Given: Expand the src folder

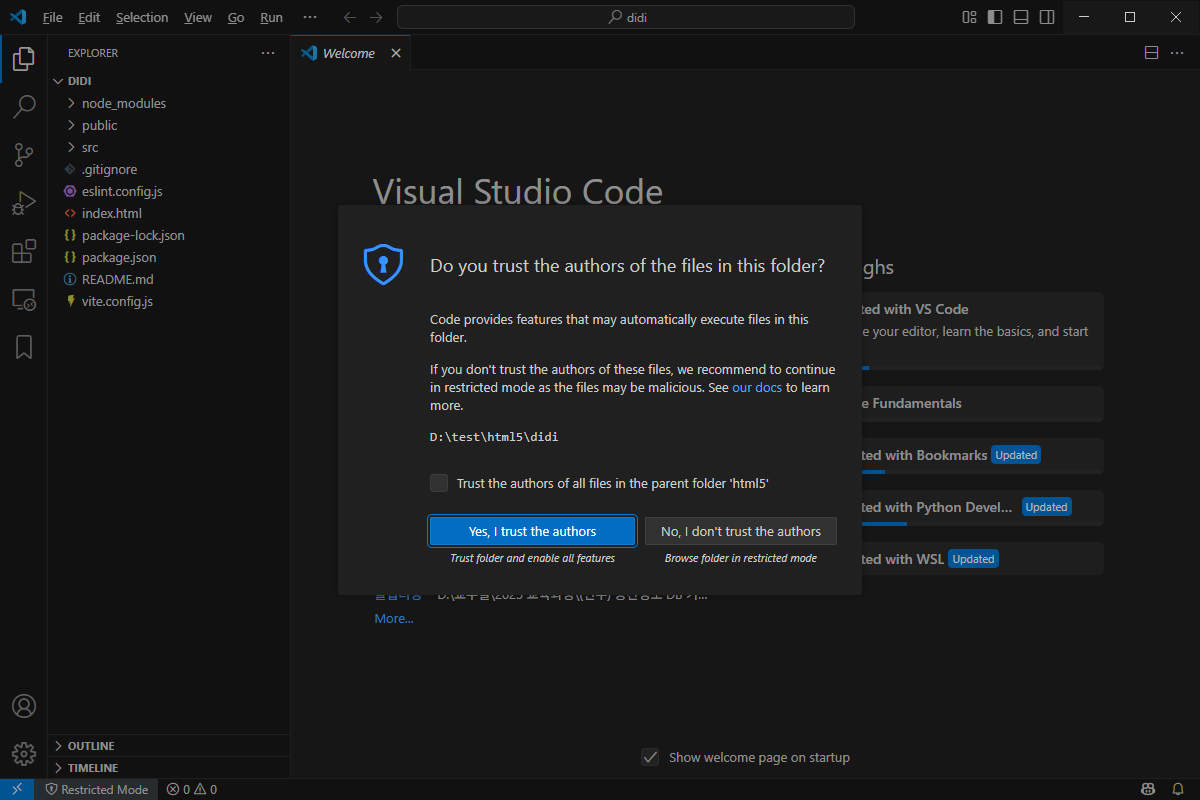Looking at the screenshot, I should click(90, 147).
